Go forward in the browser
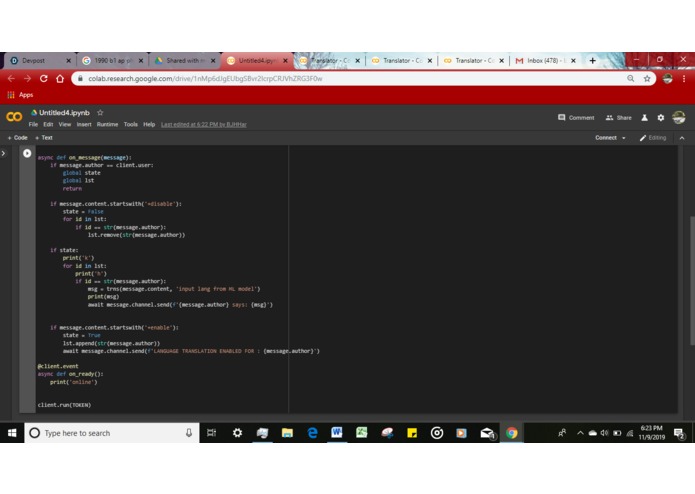The width and height of the screenshot is (695, 494). [x=27, y=78]
